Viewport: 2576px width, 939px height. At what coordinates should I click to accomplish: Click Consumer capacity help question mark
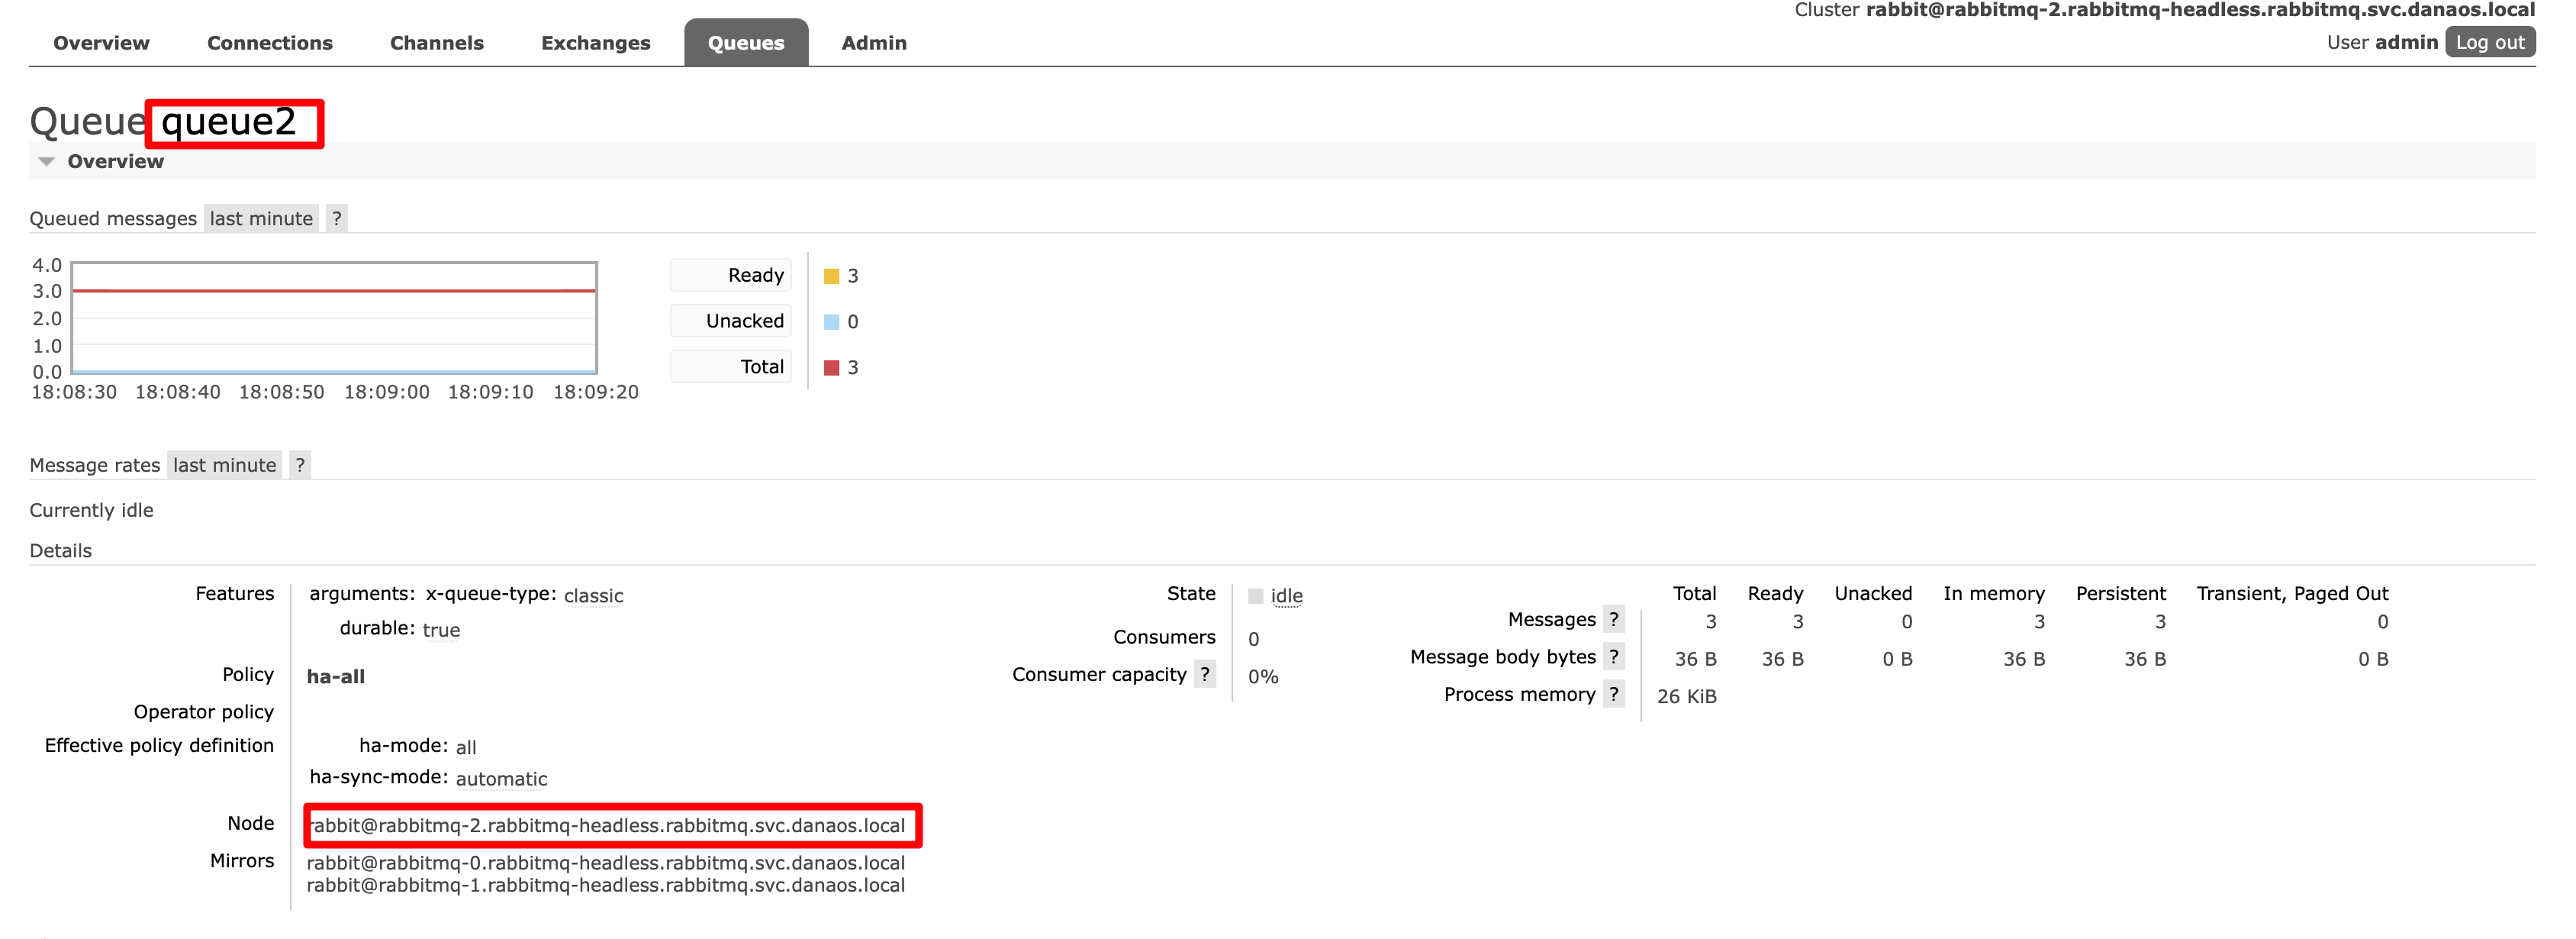tap(1205, 674)
